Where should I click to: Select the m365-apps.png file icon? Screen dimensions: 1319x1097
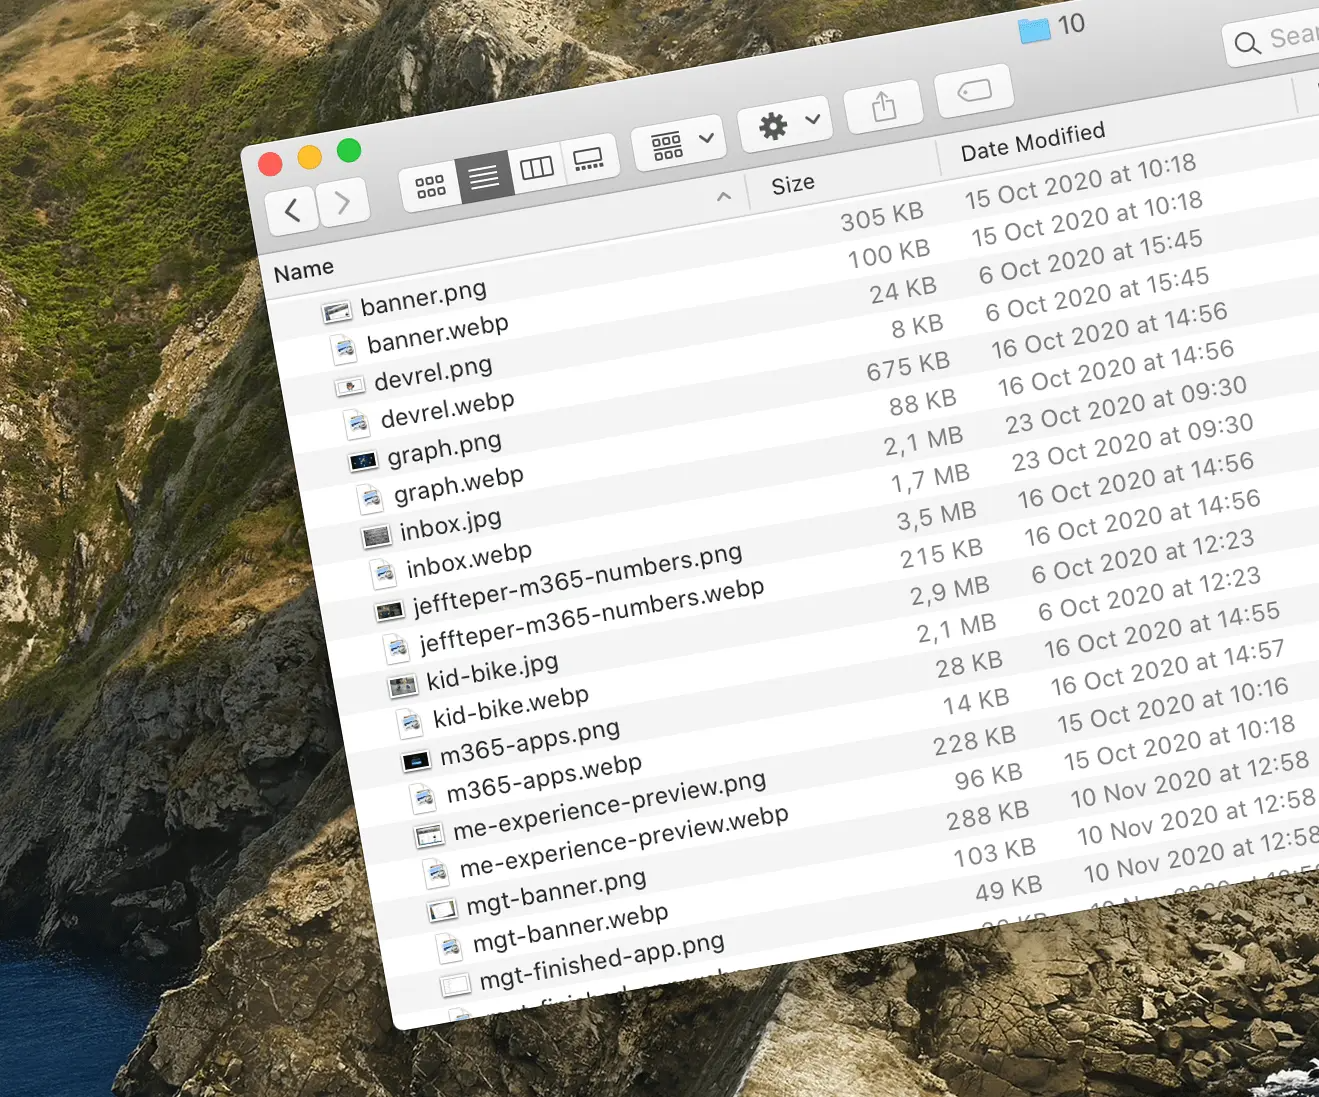(415, 762)
